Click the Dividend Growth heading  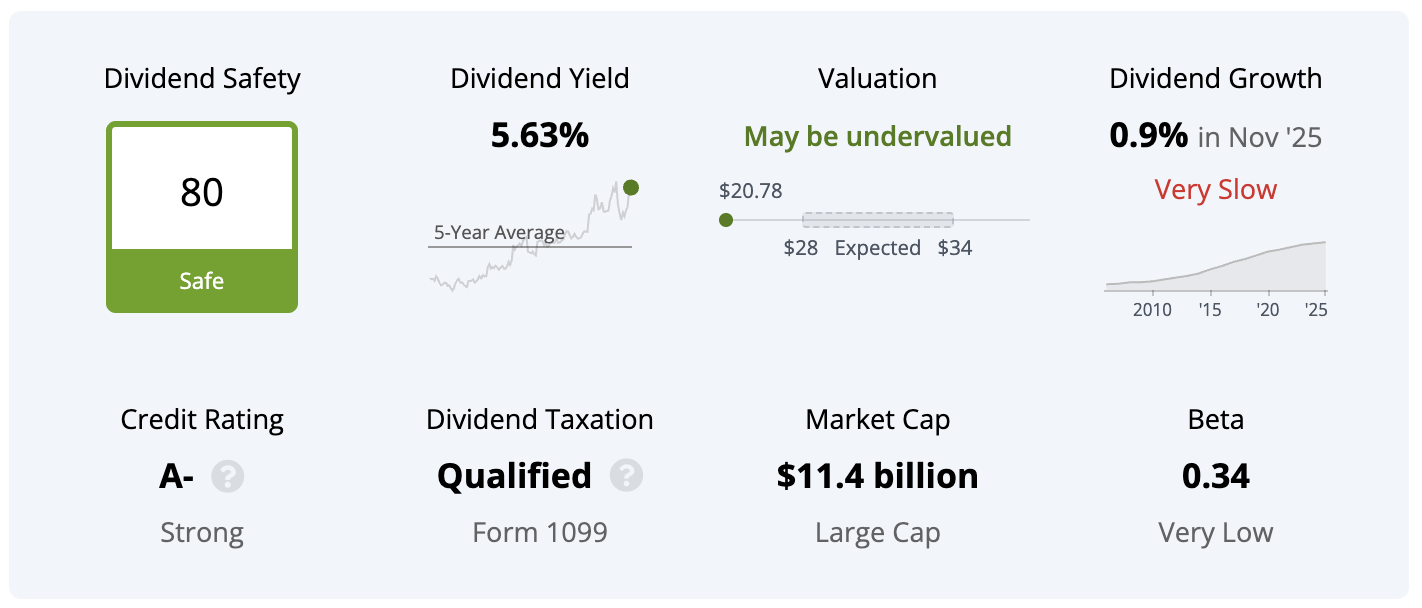1216,79
